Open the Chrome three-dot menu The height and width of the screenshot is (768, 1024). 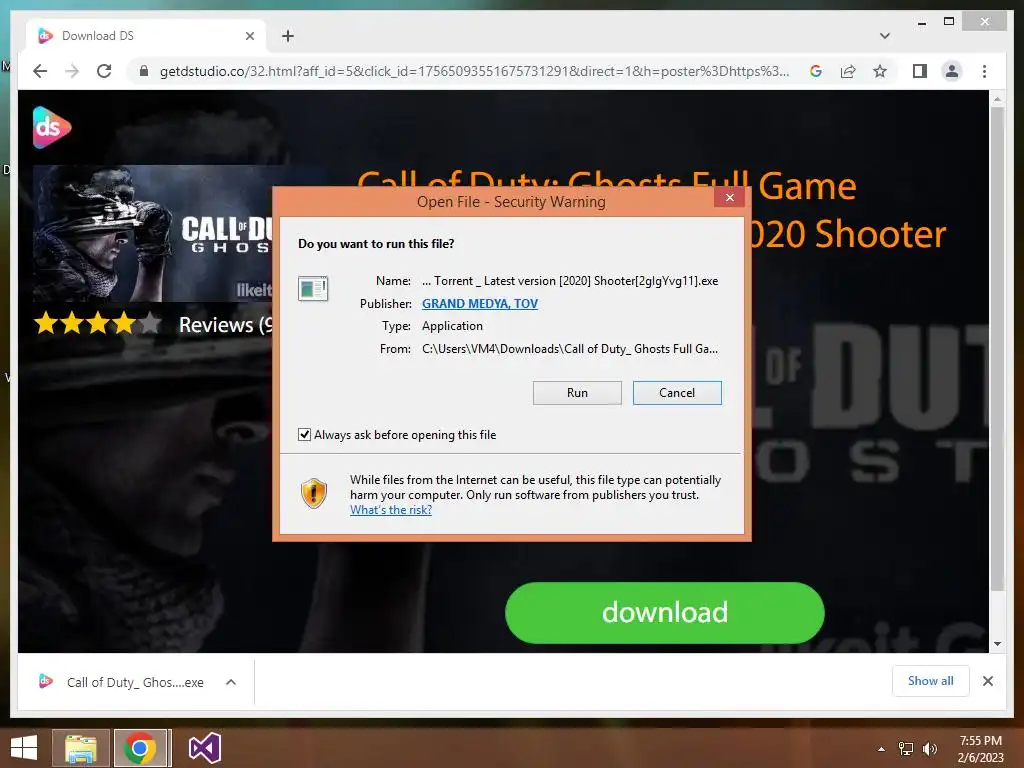point(984,71)
